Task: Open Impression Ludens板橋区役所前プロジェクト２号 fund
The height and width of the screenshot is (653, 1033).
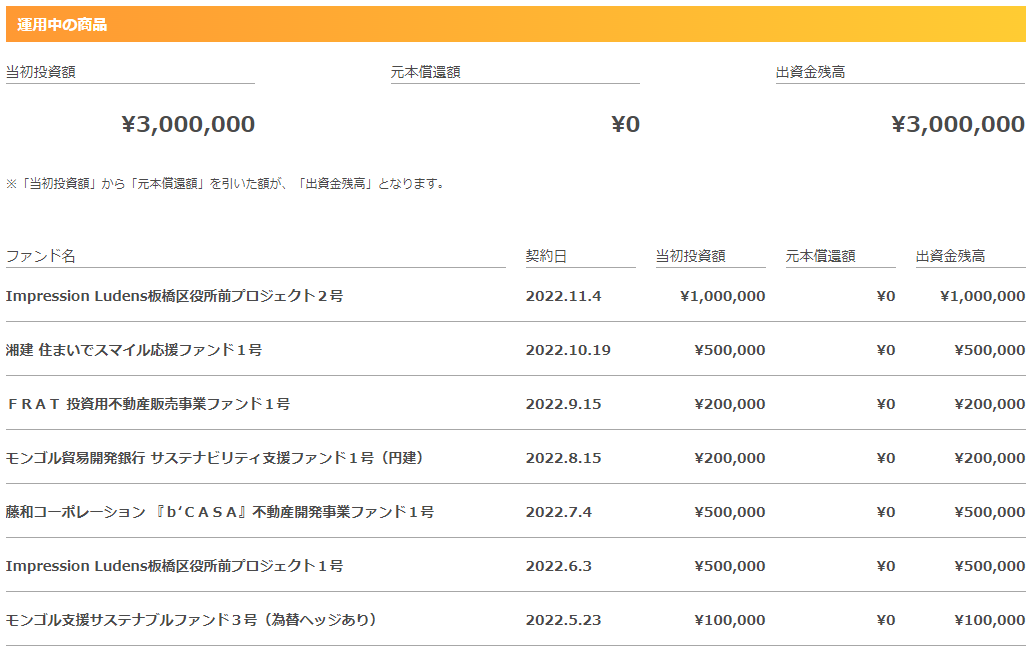Action: click(x=175, y=296)
